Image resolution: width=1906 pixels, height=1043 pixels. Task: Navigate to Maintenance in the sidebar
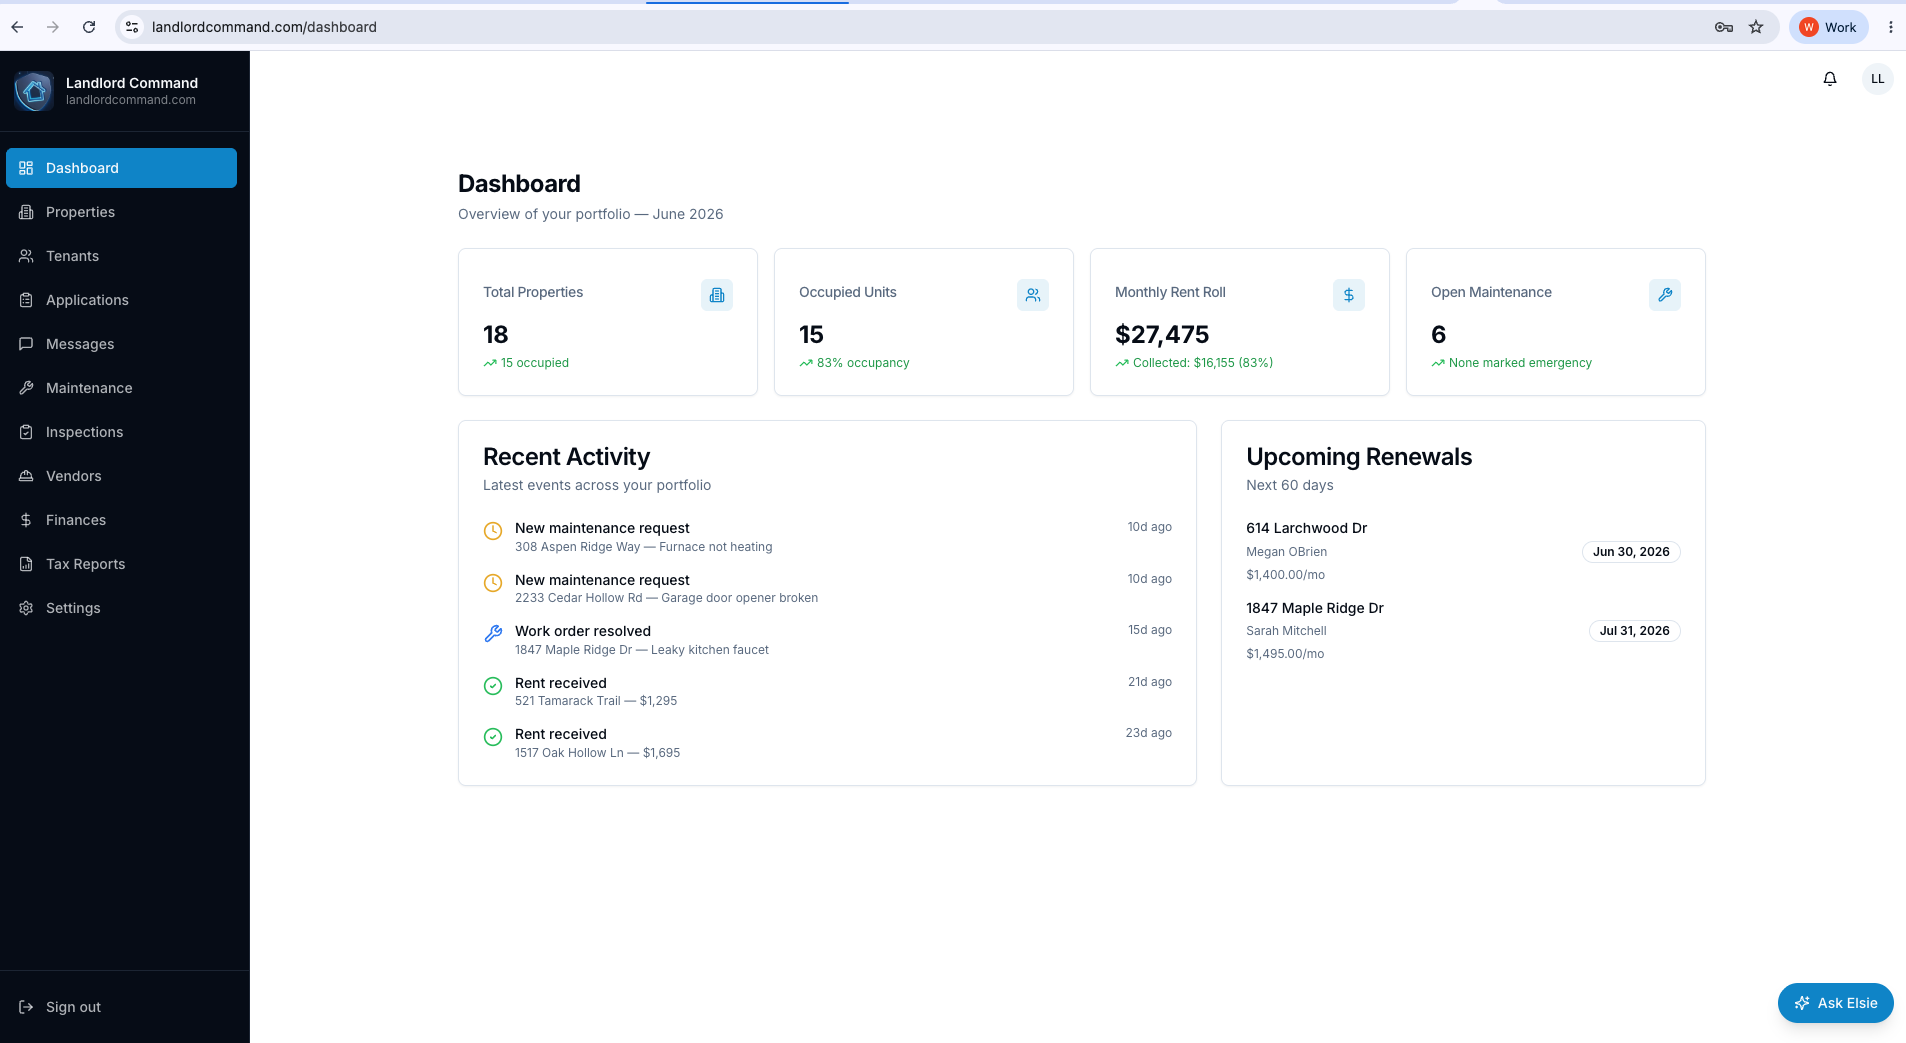coord(121,388)
